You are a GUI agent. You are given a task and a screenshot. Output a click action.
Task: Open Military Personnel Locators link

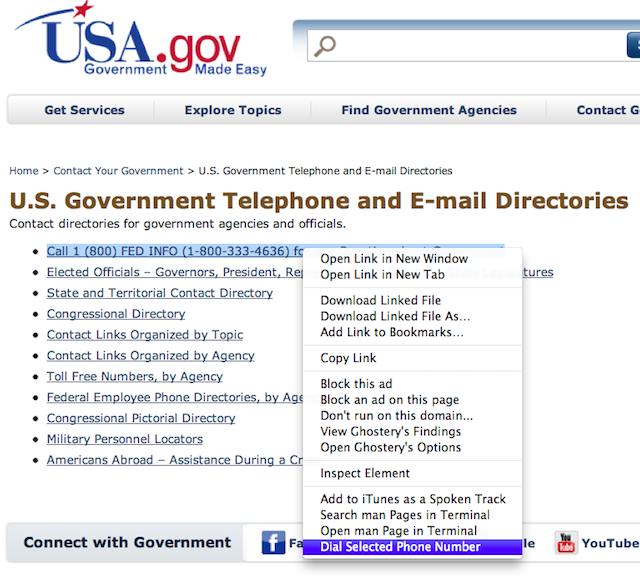click(x=124, y=439)
